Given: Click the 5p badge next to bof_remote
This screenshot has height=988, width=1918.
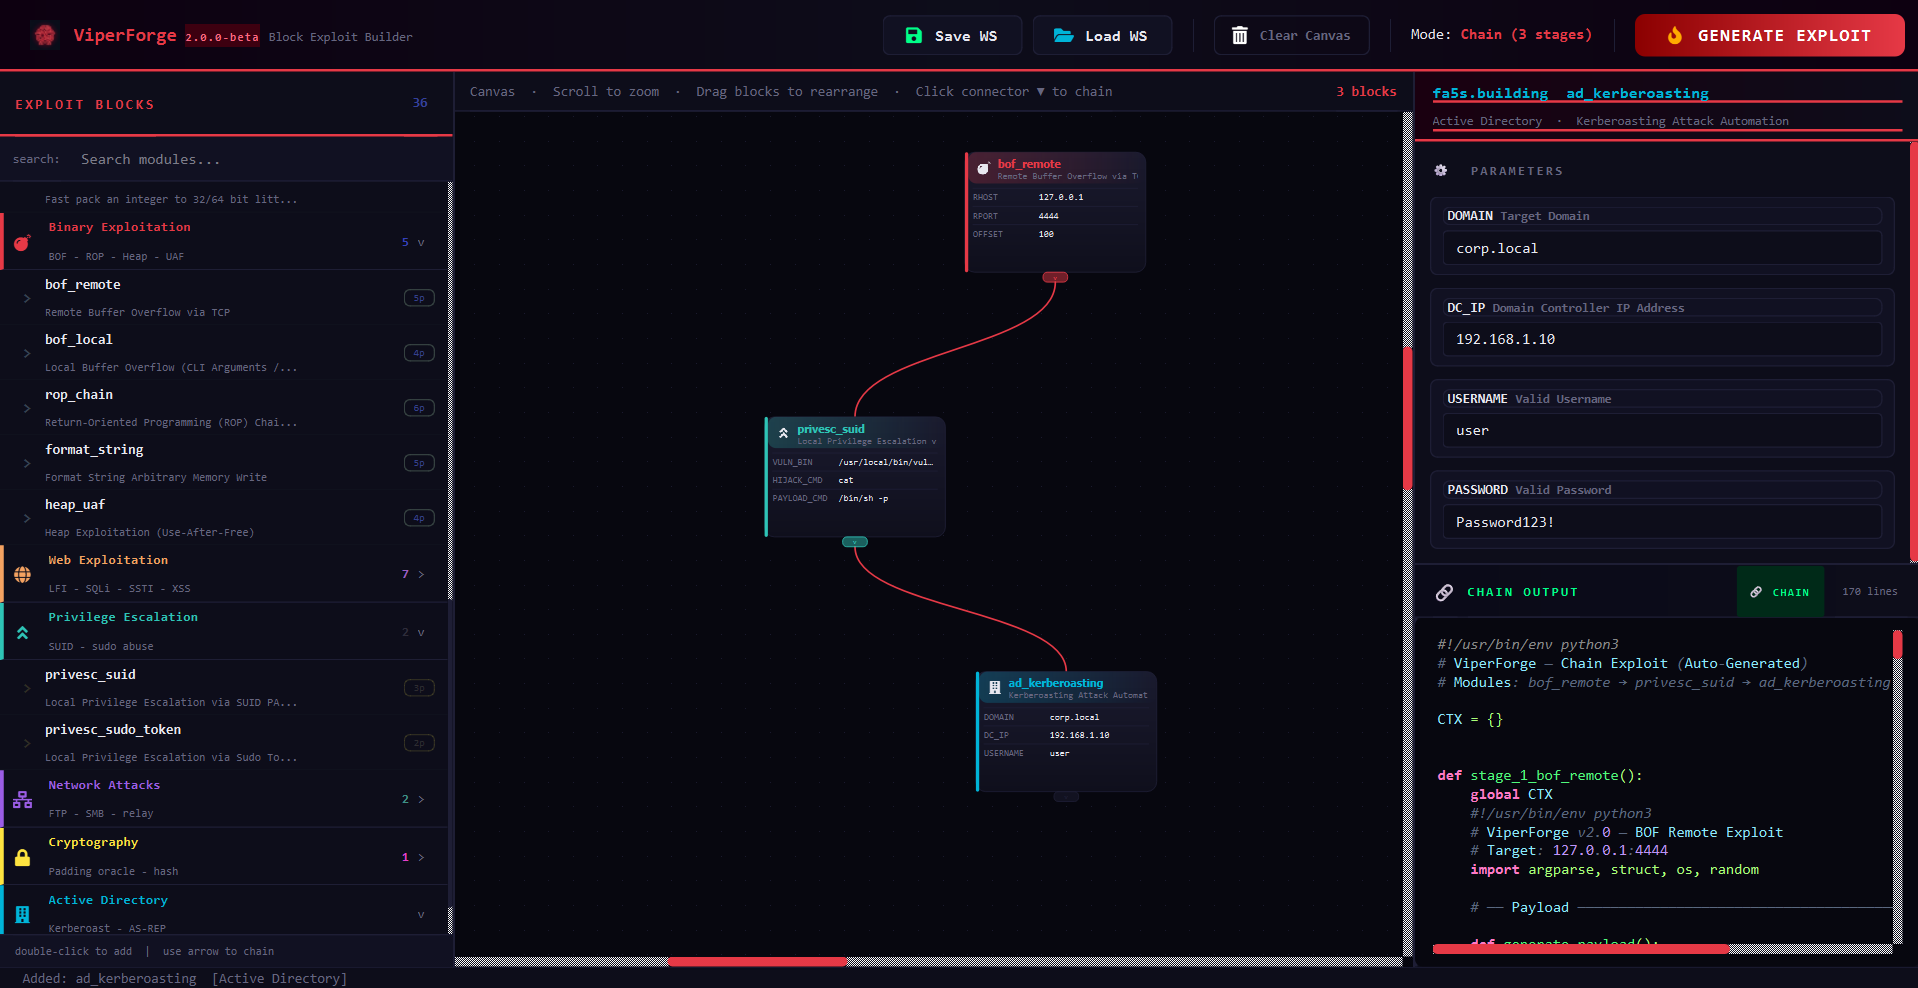Looking at the screenshot, I should click(x=419, y=298).
